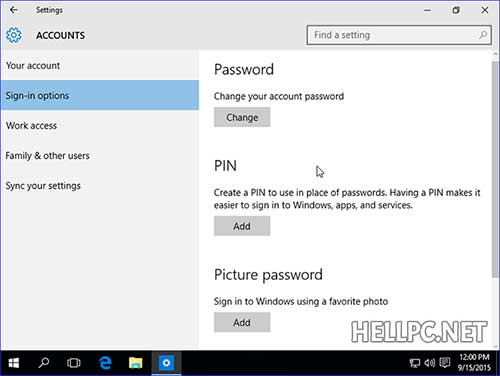Open the Action Center notifications icon
The image size is (500, 376).
pyautogui.click(x=445, y=363)
